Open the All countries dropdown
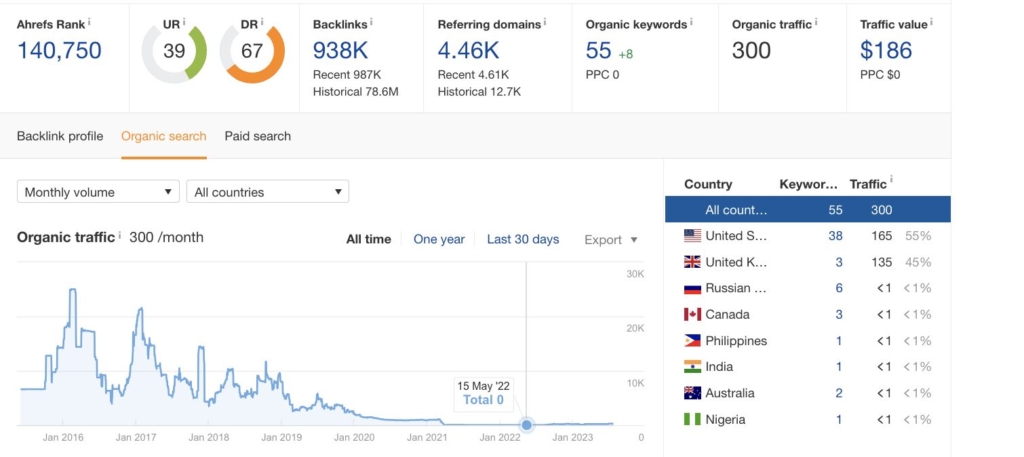This screenshot has height=457, width=1024. click(x=267, y=192)
